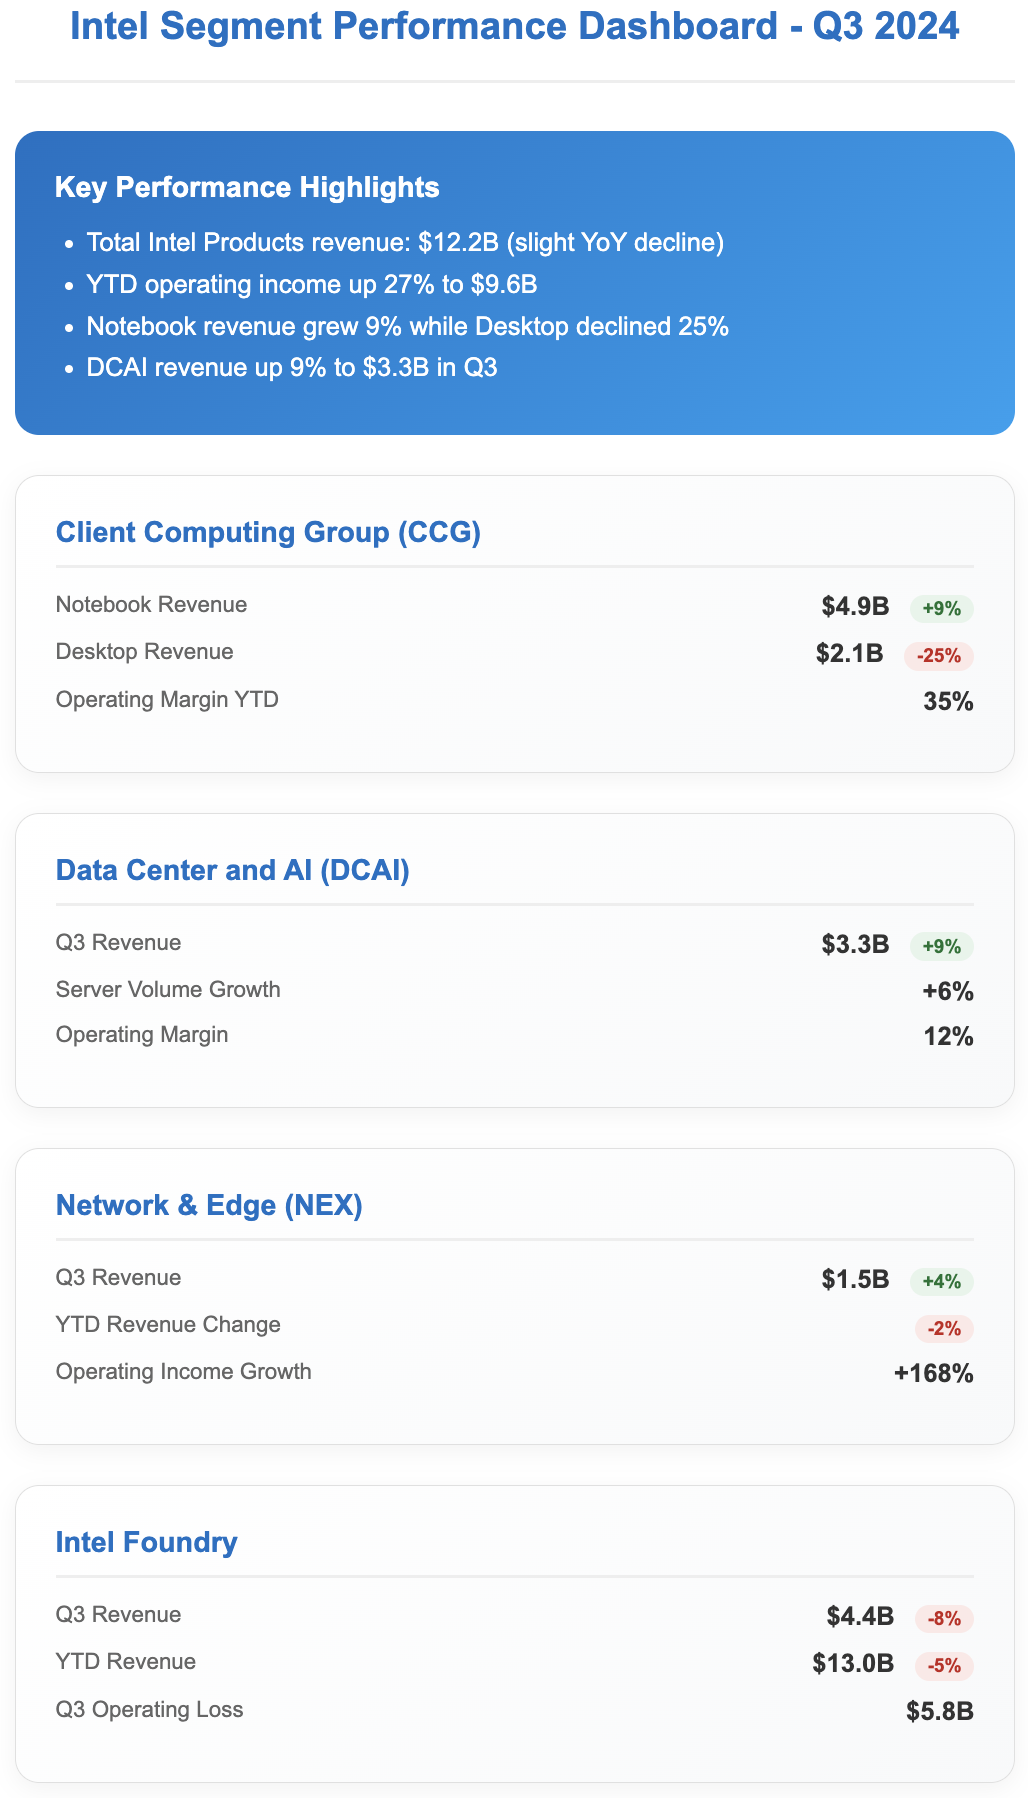The image size is (1028, 1798).
Task: Open the Intel Foundry section heading
Action: point(147,1542)
